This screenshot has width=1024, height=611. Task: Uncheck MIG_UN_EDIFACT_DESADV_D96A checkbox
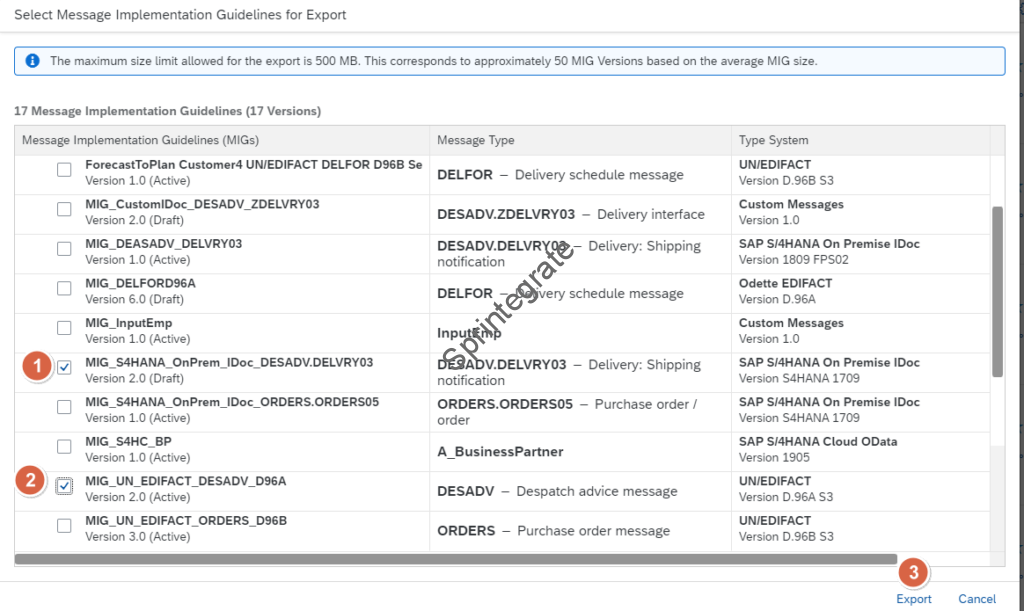pos(64,487)
